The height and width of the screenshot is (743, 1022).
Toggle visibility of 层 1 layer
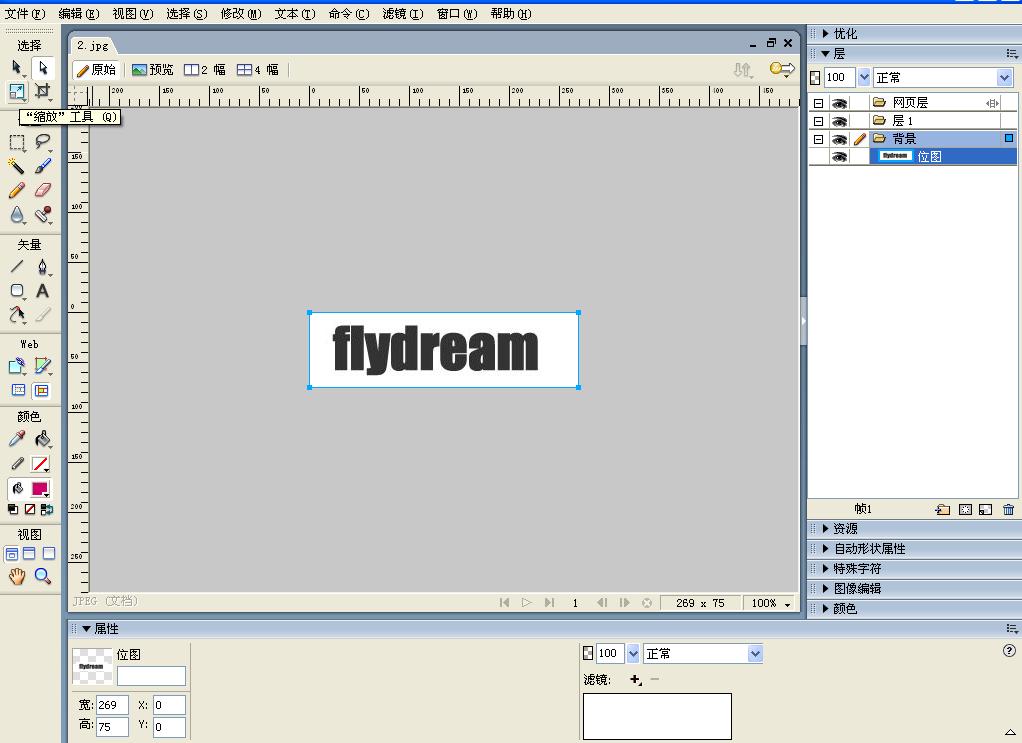(839, 121)
